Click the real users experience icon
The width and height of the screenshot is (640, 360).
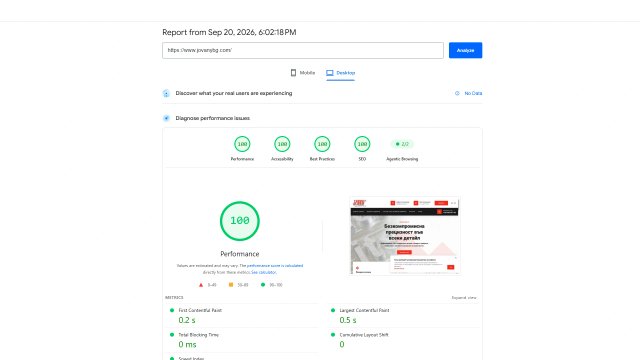click(166, 93)
